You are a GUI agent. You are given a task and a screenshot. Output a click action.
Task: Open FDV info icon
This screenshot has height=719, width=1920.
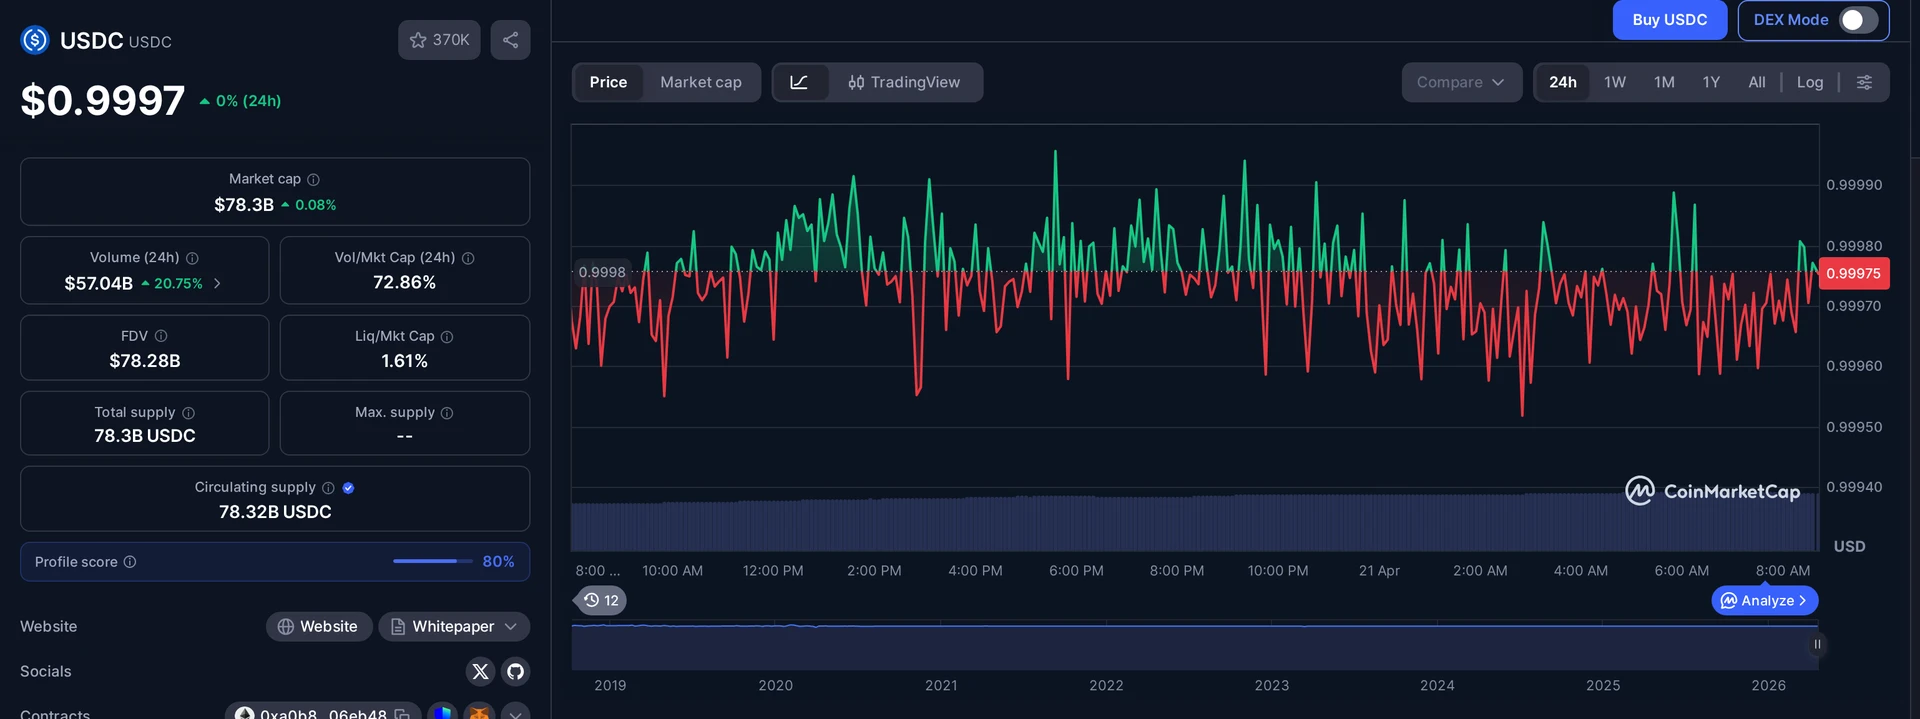pyautogui.click(x=161, y=336)
